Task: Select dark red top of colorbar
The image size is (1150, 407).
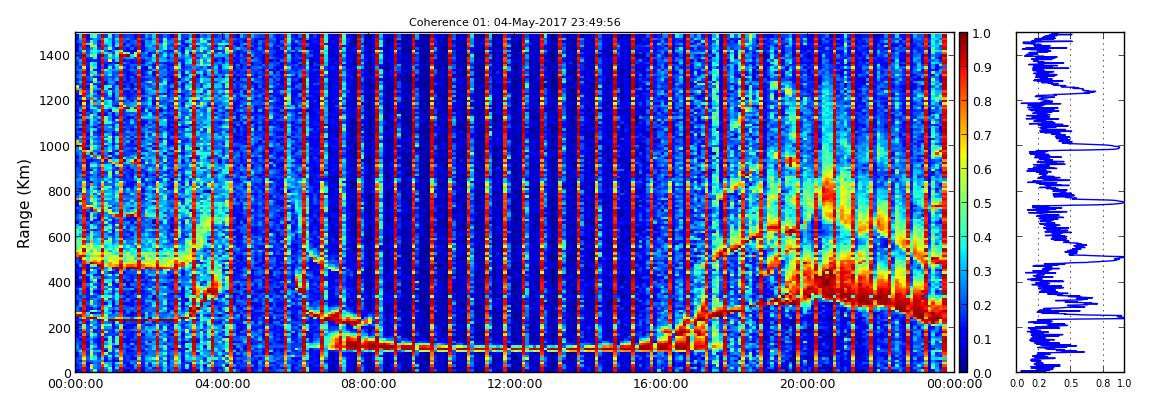Action: coord(963,38)
